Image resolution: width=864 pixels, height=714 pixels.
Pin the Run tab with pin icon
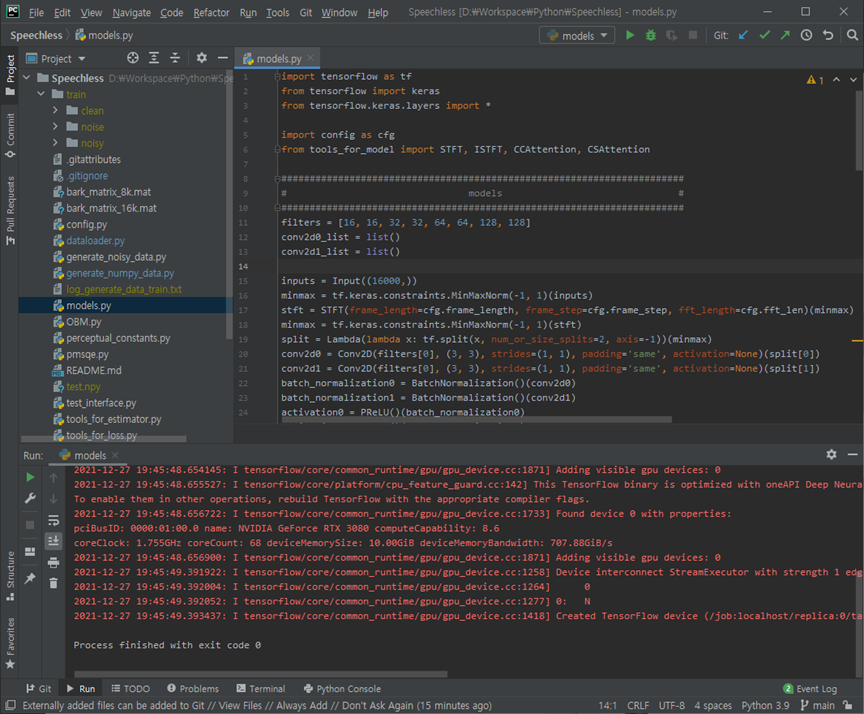point(30,578)
